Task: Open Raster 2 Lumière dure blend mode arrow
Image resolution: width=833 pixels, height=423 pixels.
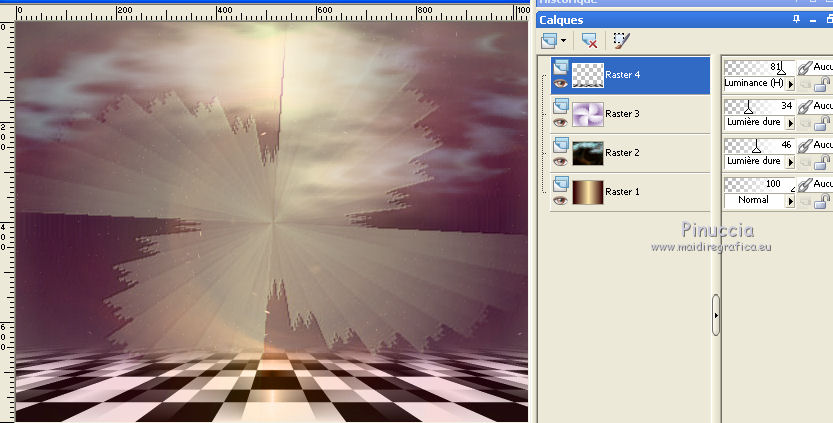Action: click(790, 162)
